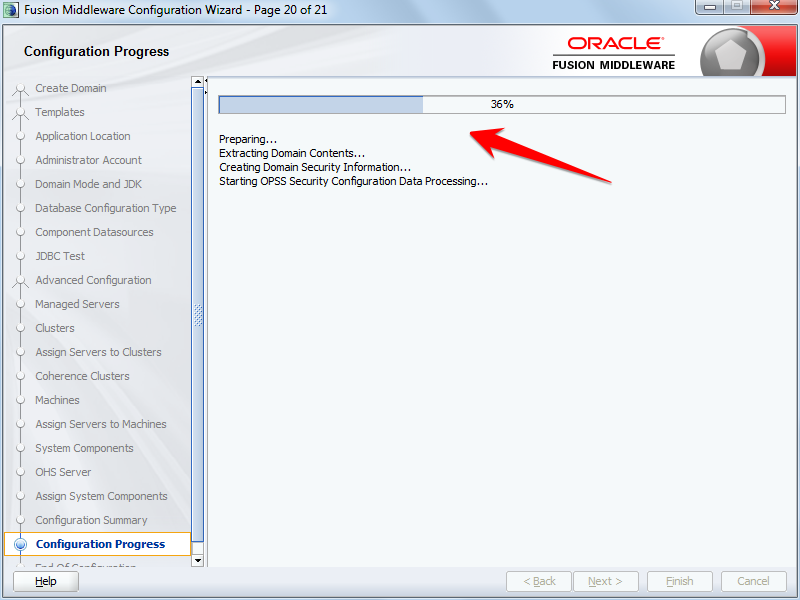The height and width of the screenshot is (600, 800).
Task: Click the 36% progress bar
Action: (x=500, y=104)
